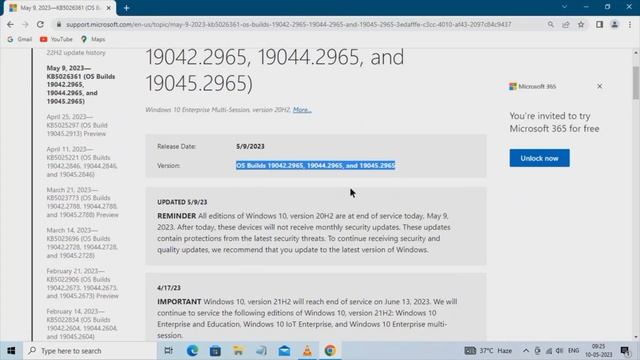Click the 4/17/23 date heading
Viewport: 640px width, 360px height.
[169, 288]
